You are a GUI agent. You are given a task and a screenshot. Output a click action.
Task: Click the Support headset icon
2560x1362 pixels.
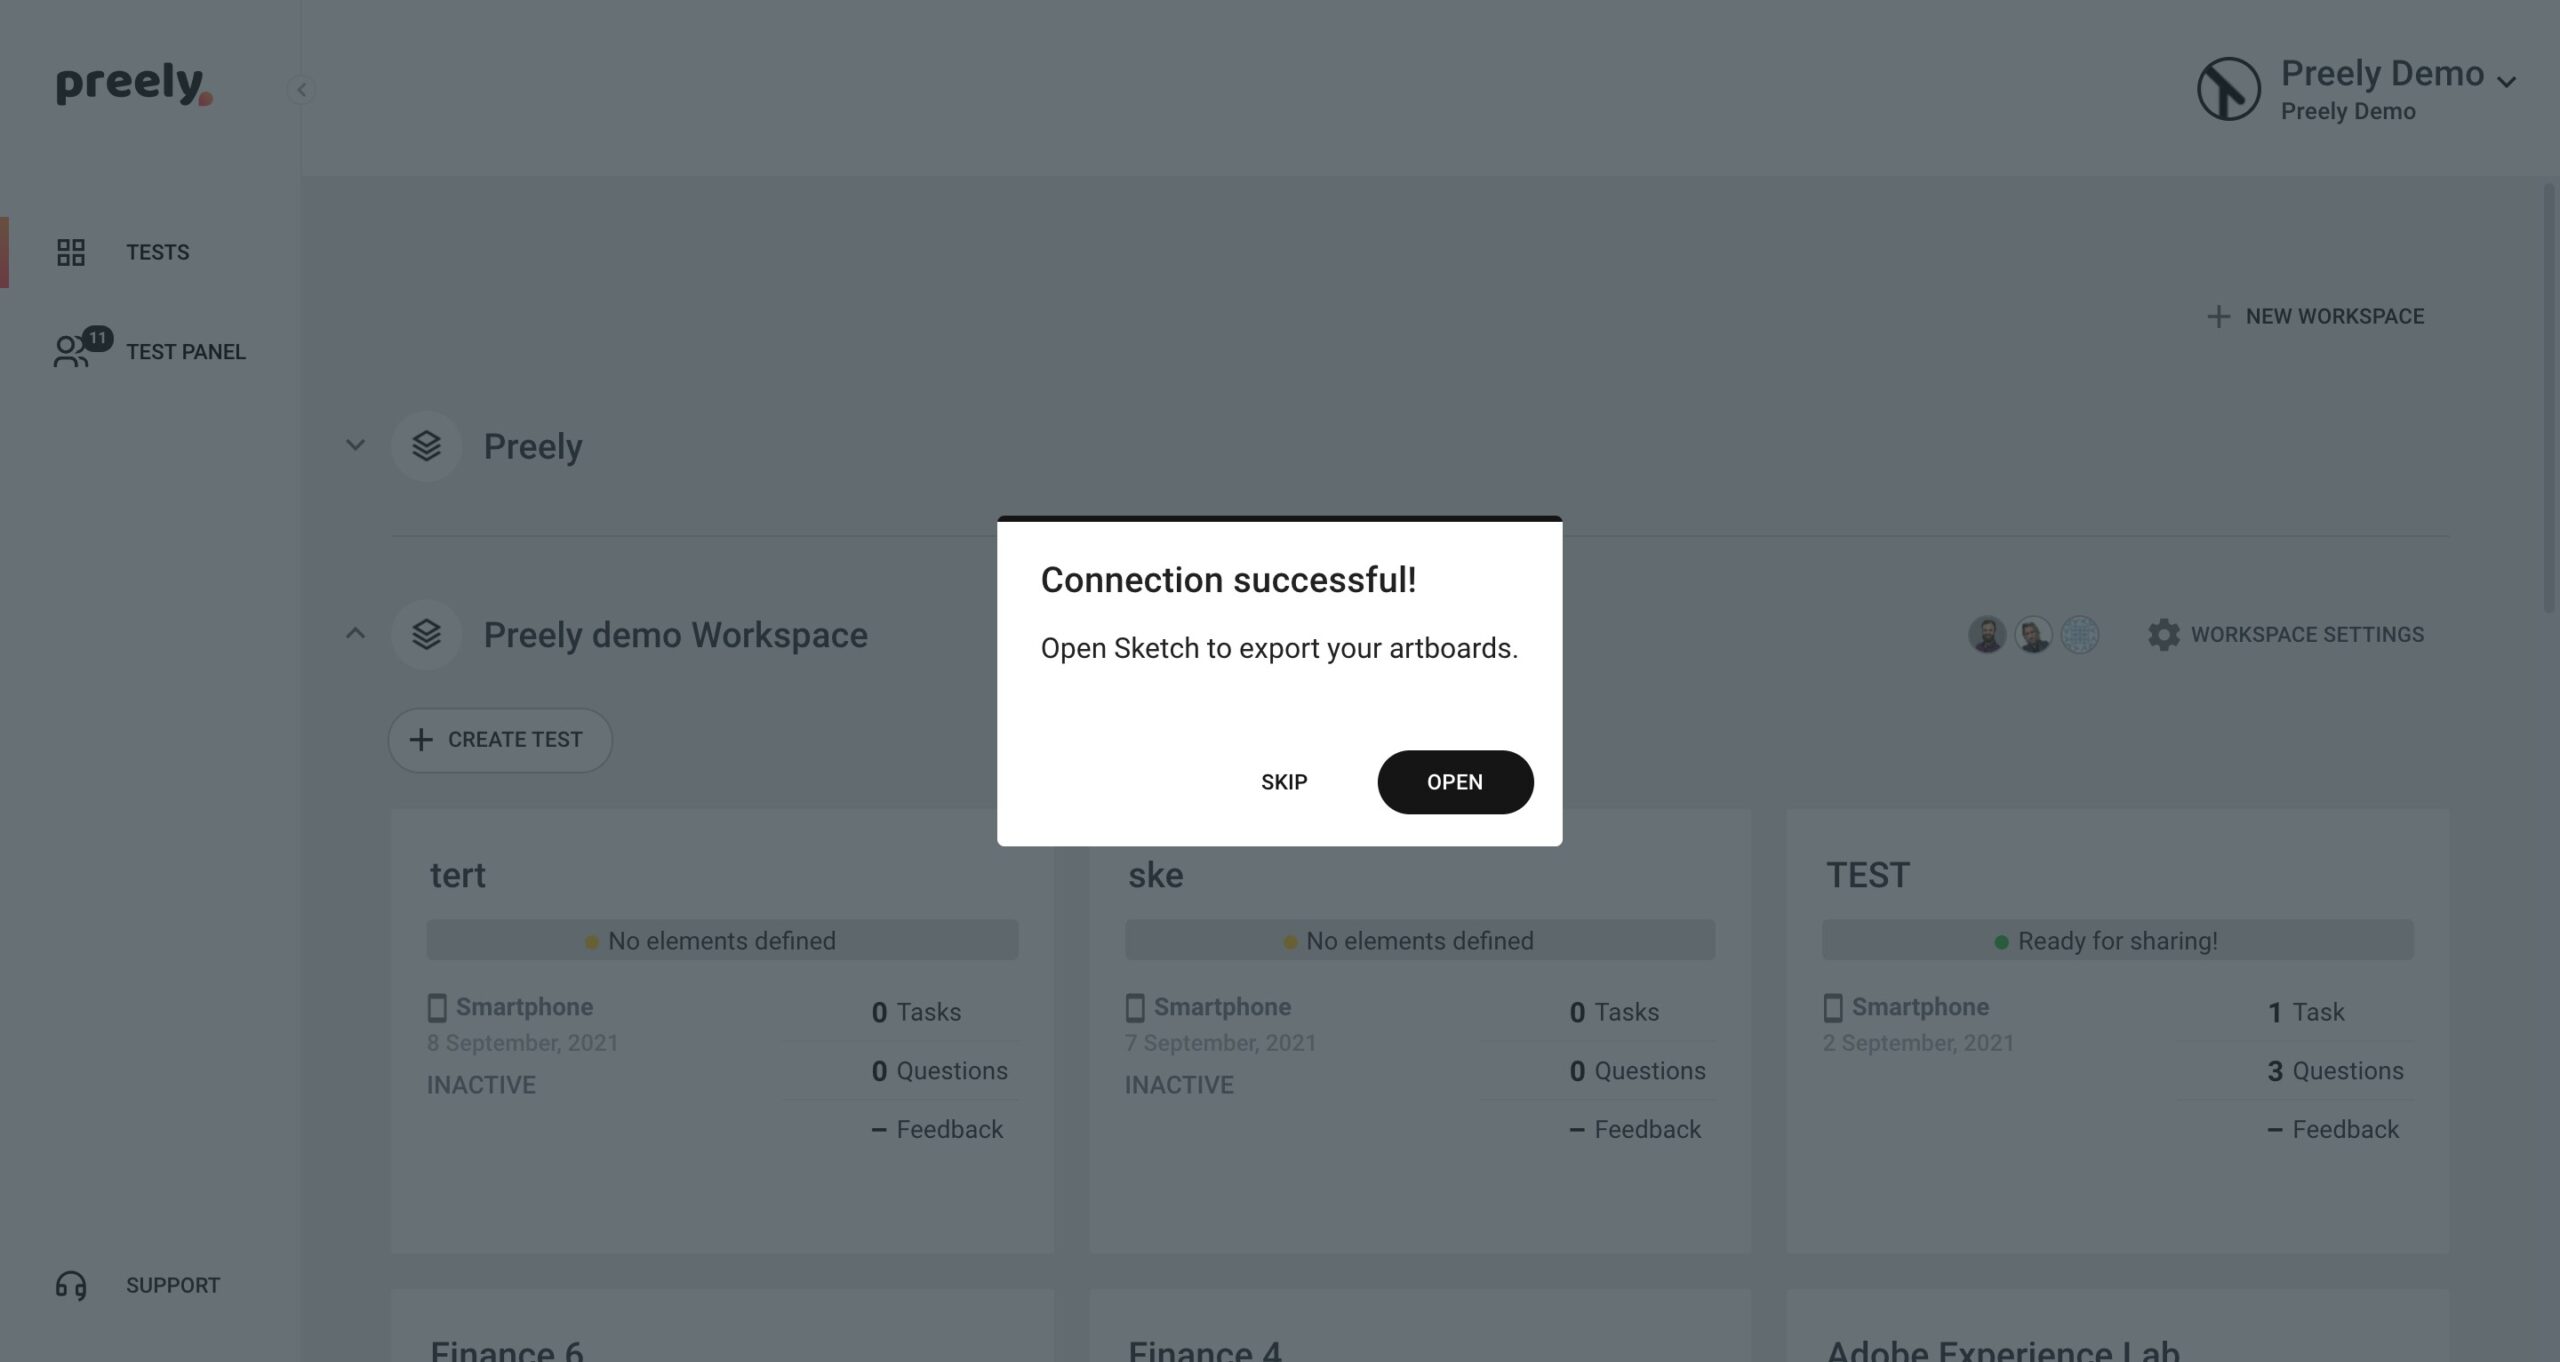tap(69, 1284)
